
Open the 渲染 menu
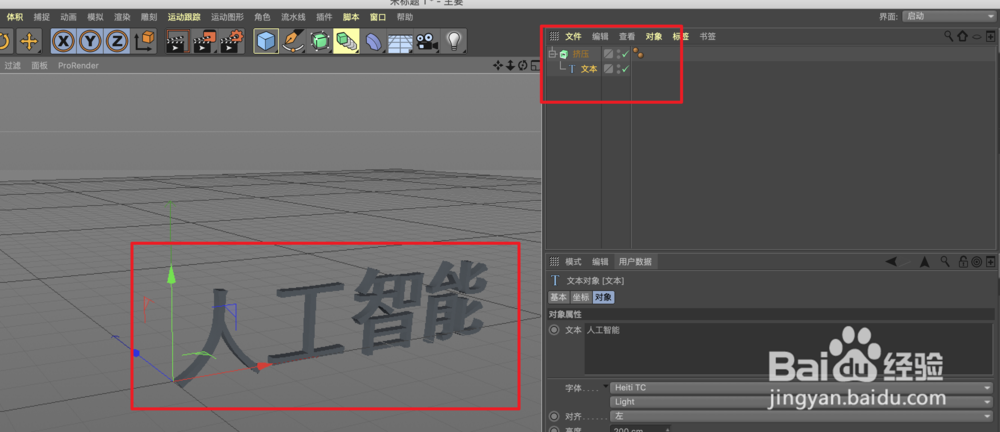click(122, 17)
